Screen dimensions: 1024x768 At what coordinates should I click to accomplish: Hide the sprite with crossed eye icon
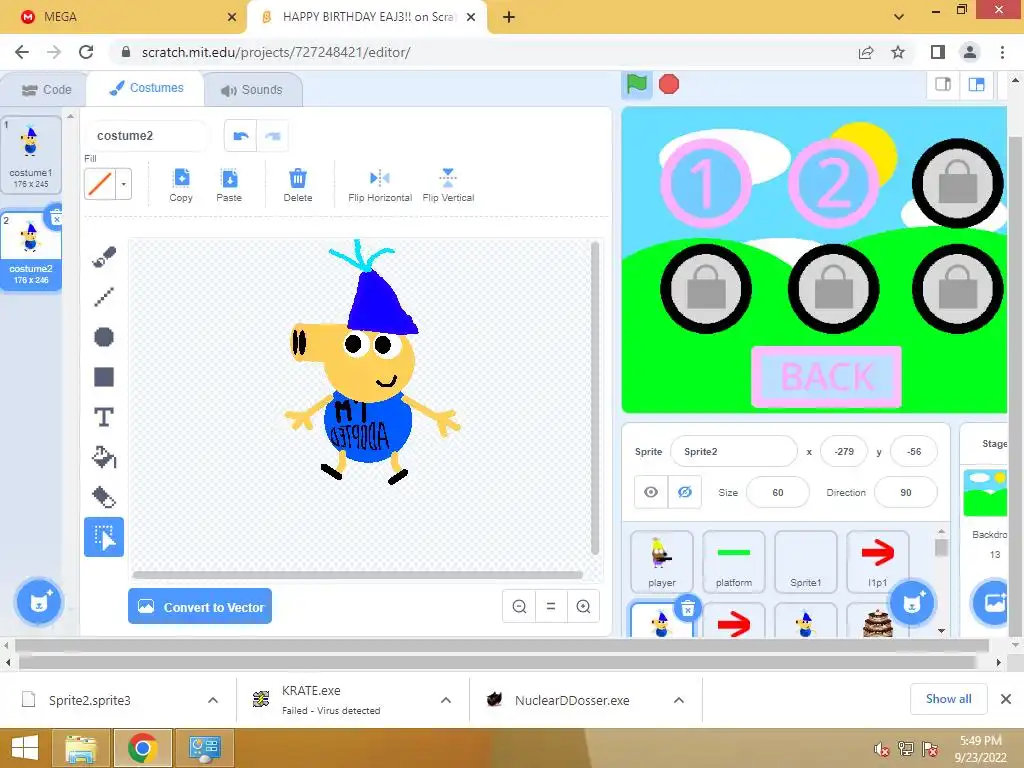click(x=684, y=492)
